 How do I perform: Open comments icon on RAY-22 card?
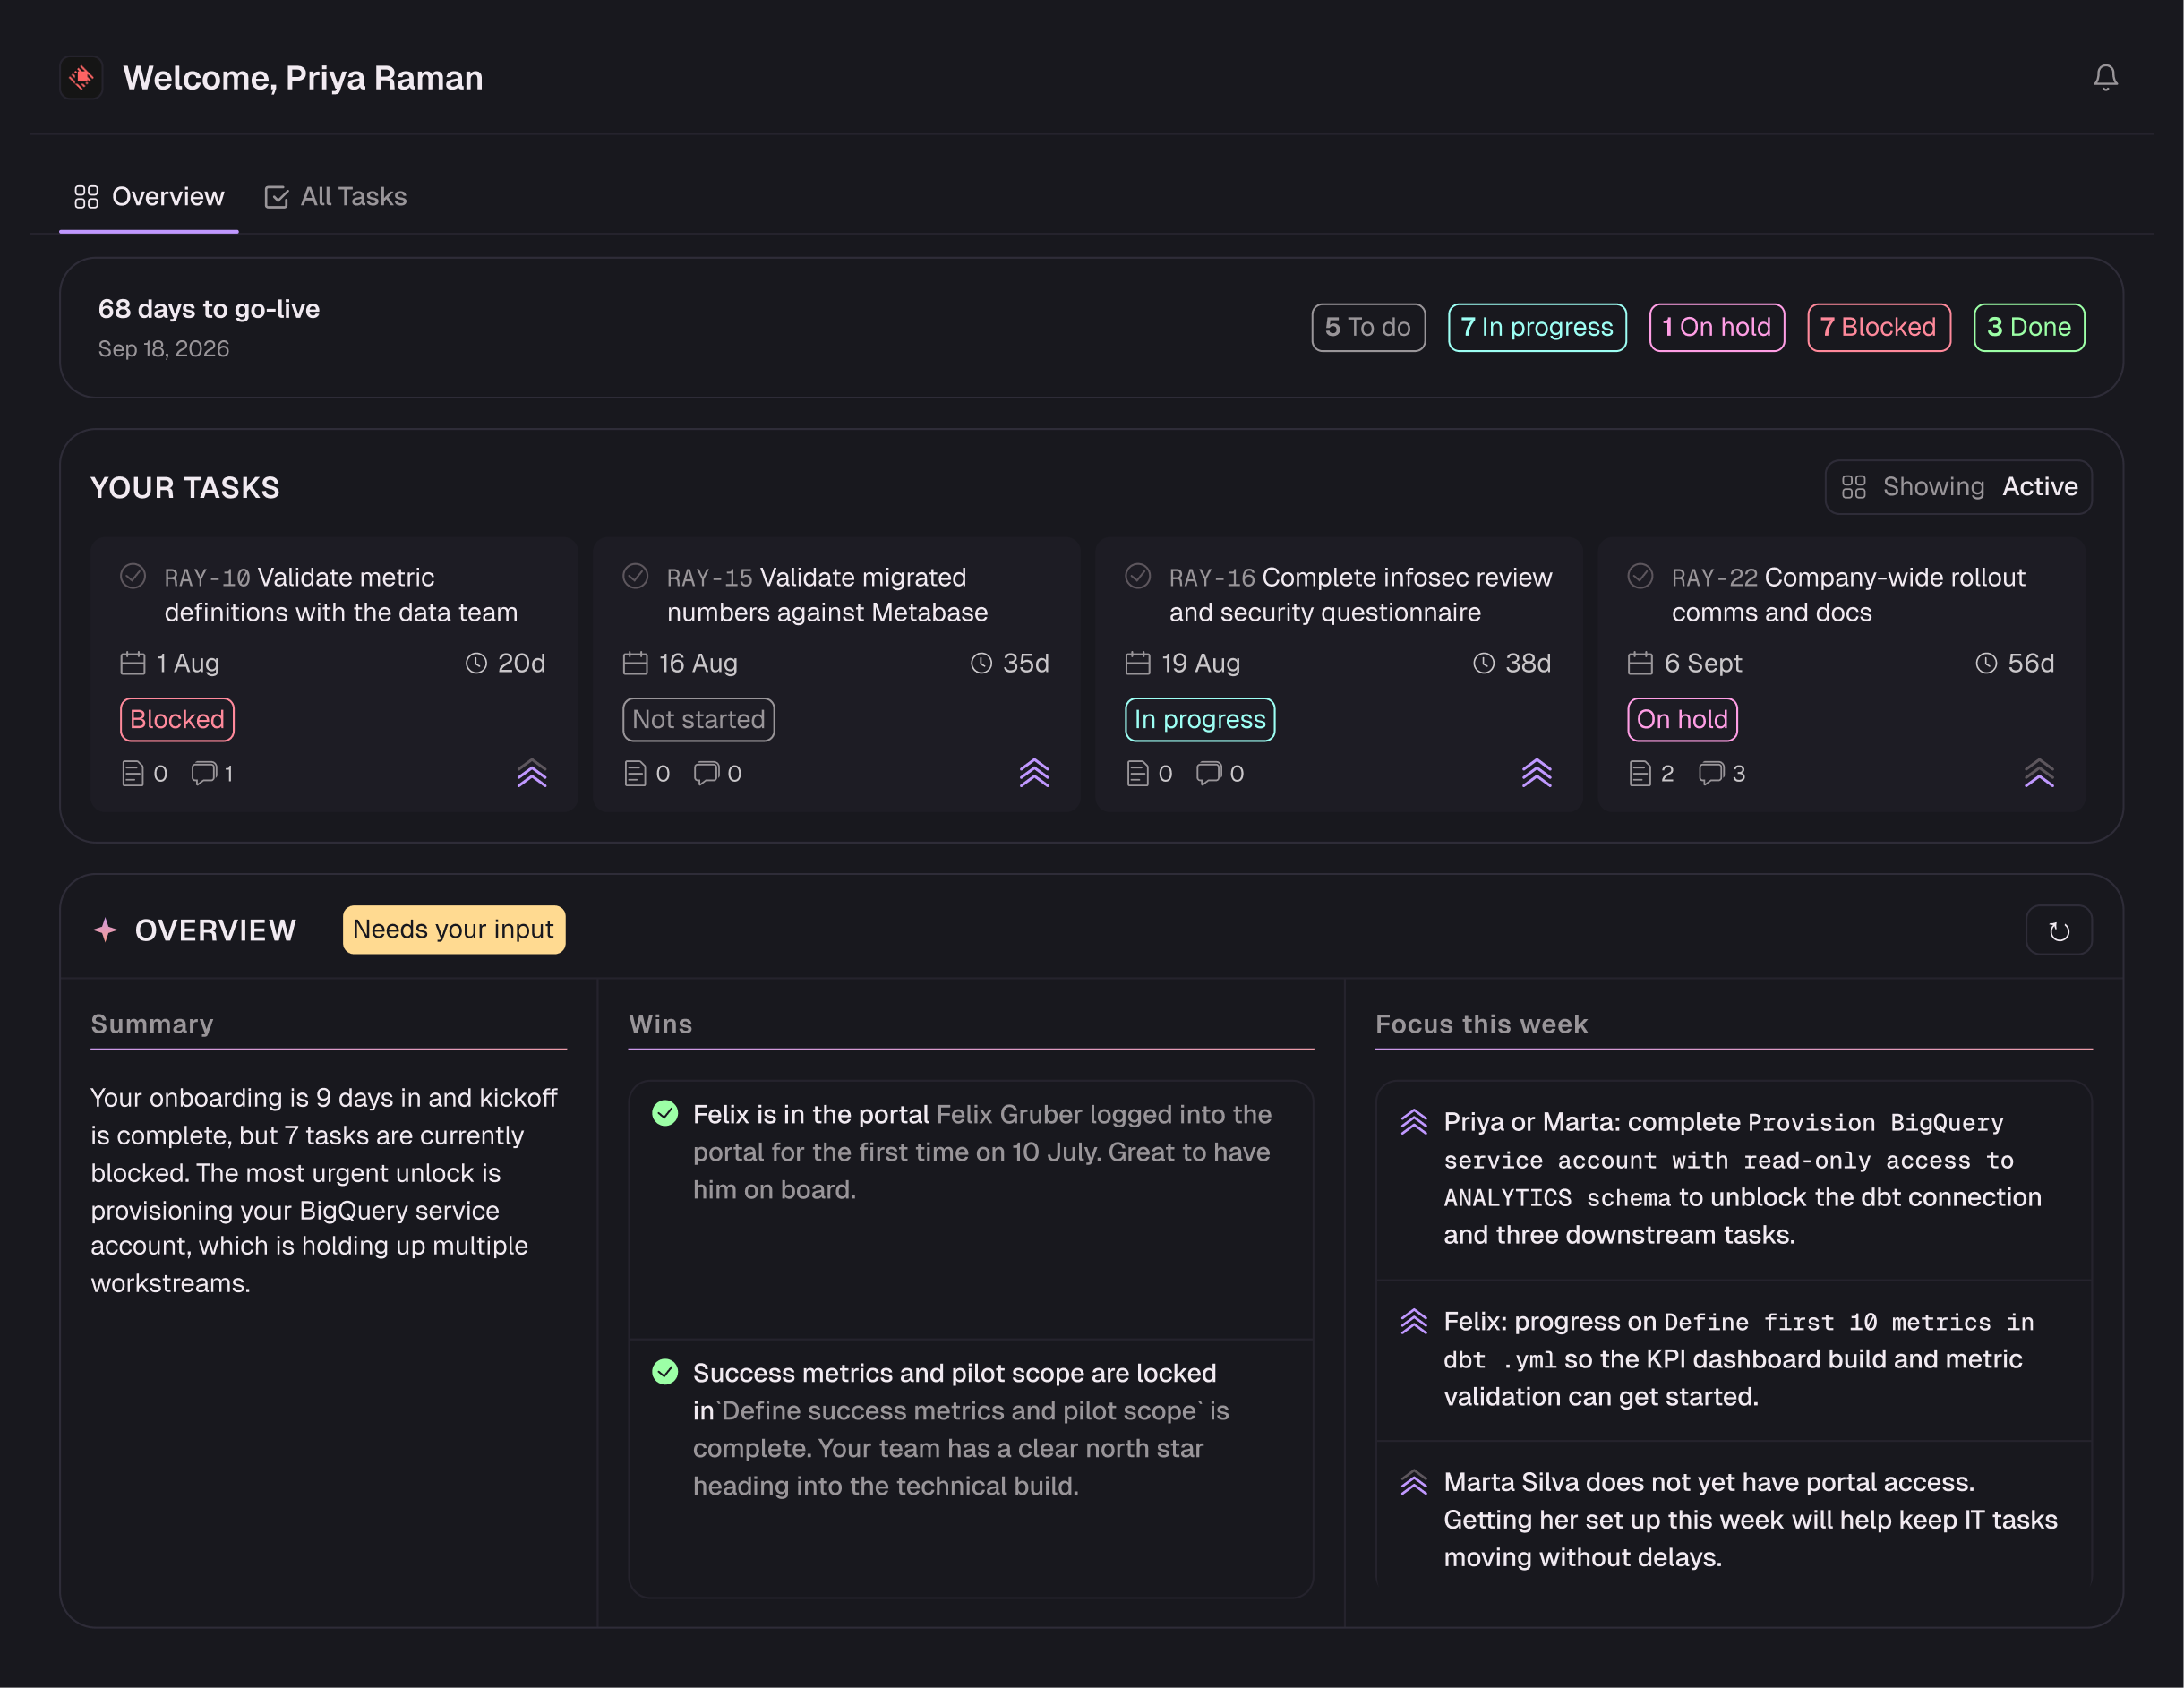(x=1711, y=773)
